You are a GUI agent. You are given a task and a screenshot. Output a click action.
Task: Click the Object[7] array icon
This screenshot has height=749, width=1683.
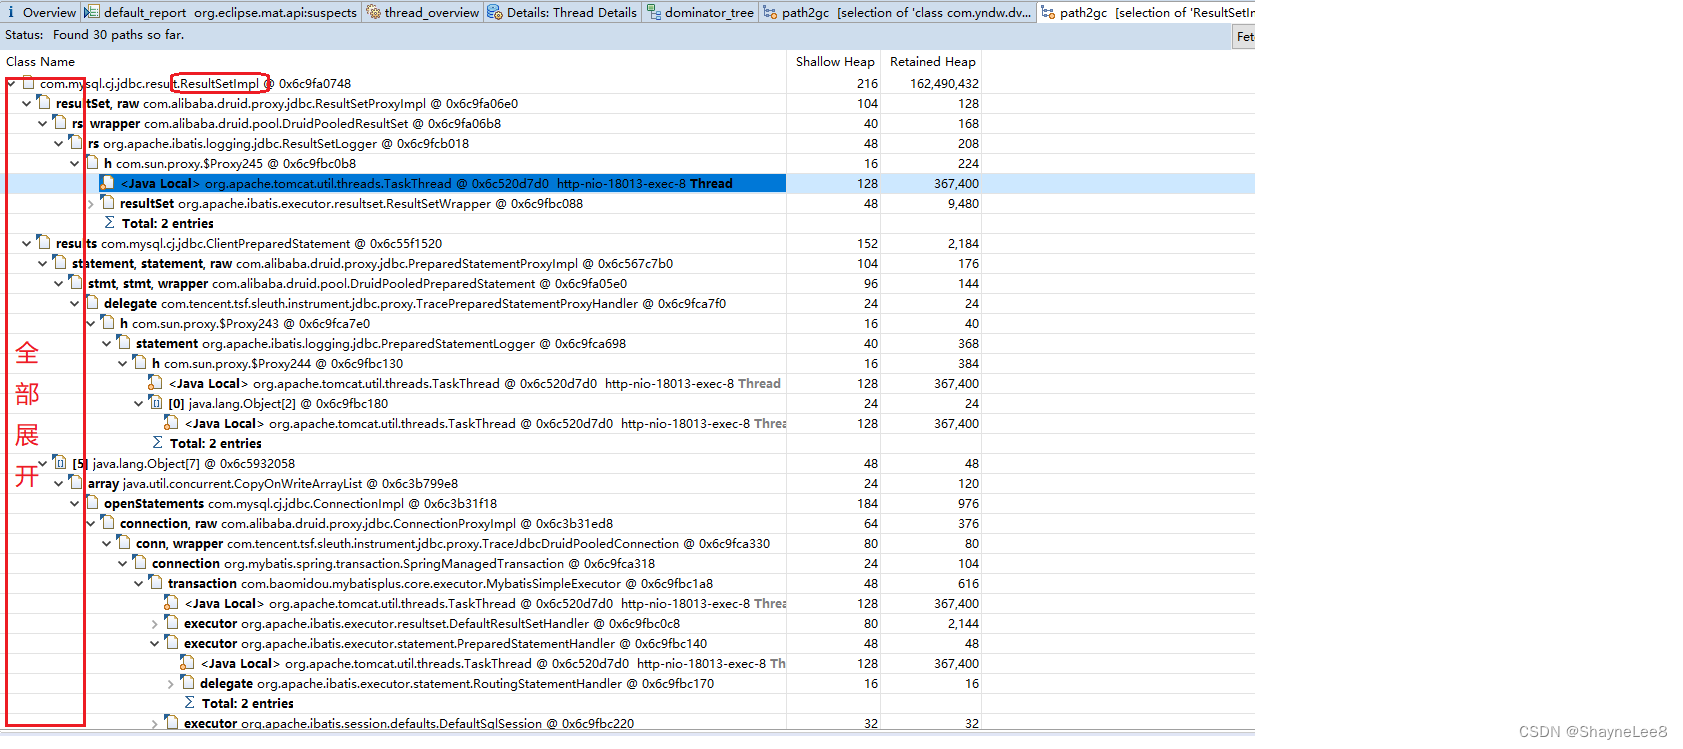(x=60, y=463)
